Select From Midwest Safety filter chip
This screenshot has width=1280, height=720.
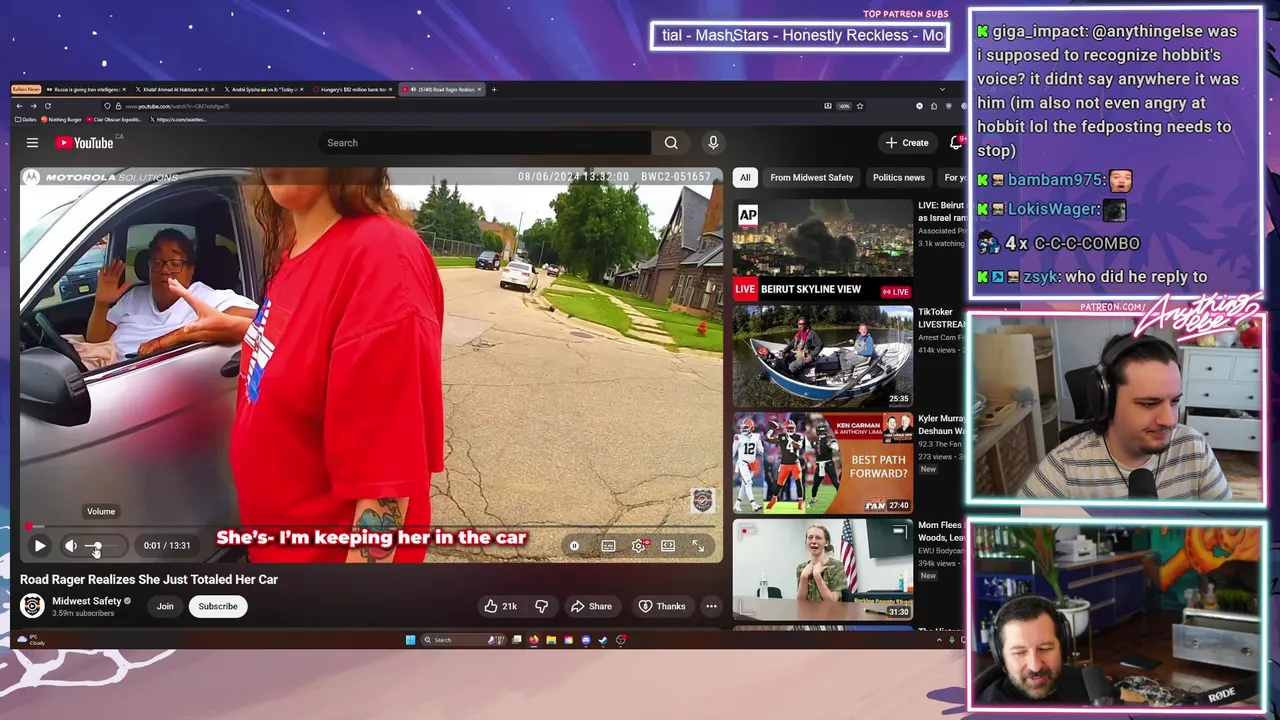(x=812, y=178)
